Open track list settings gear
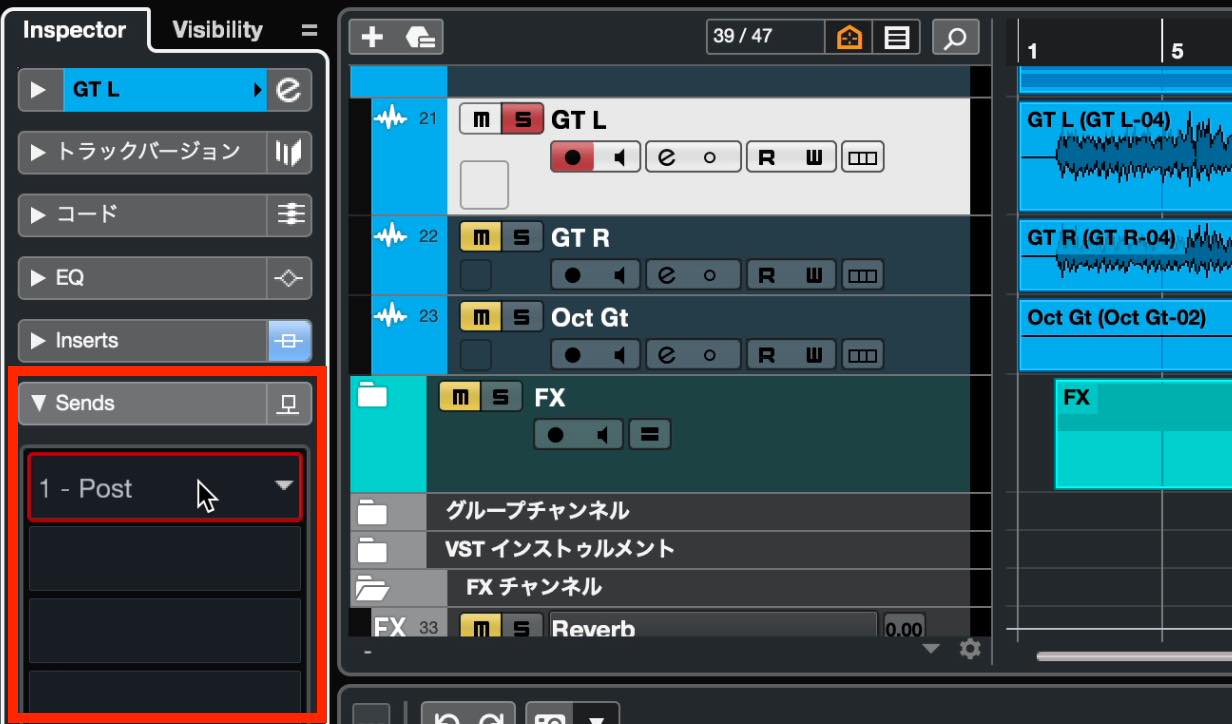This screenshot has width=1232, height=724. (970, 649)
